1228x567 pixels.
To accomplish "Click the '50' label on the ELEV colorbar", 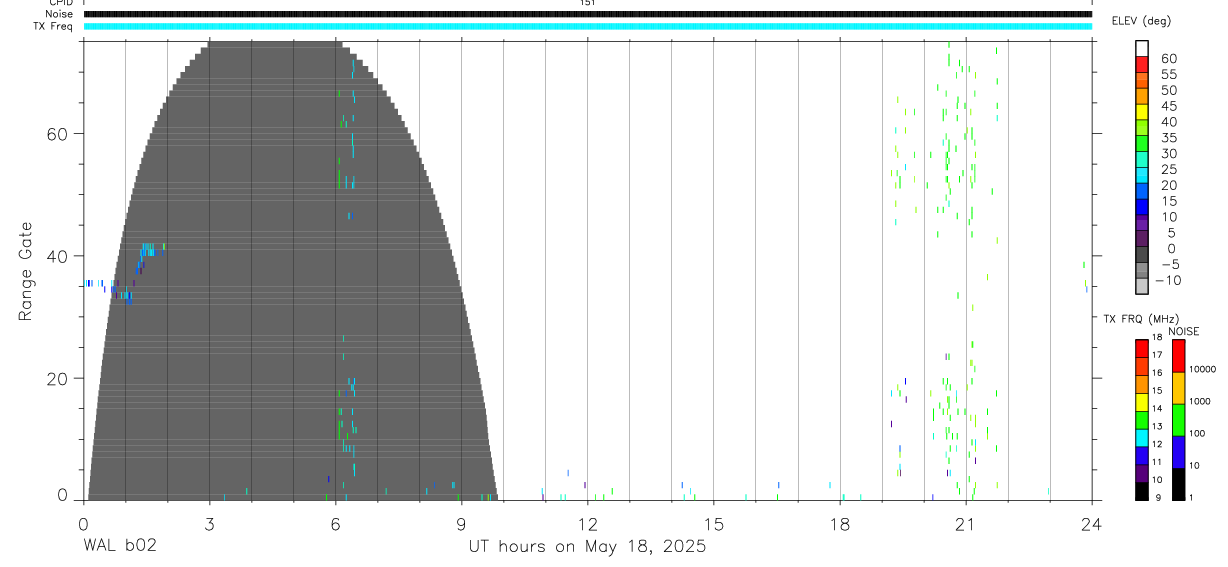I will tap(1168, 90).
